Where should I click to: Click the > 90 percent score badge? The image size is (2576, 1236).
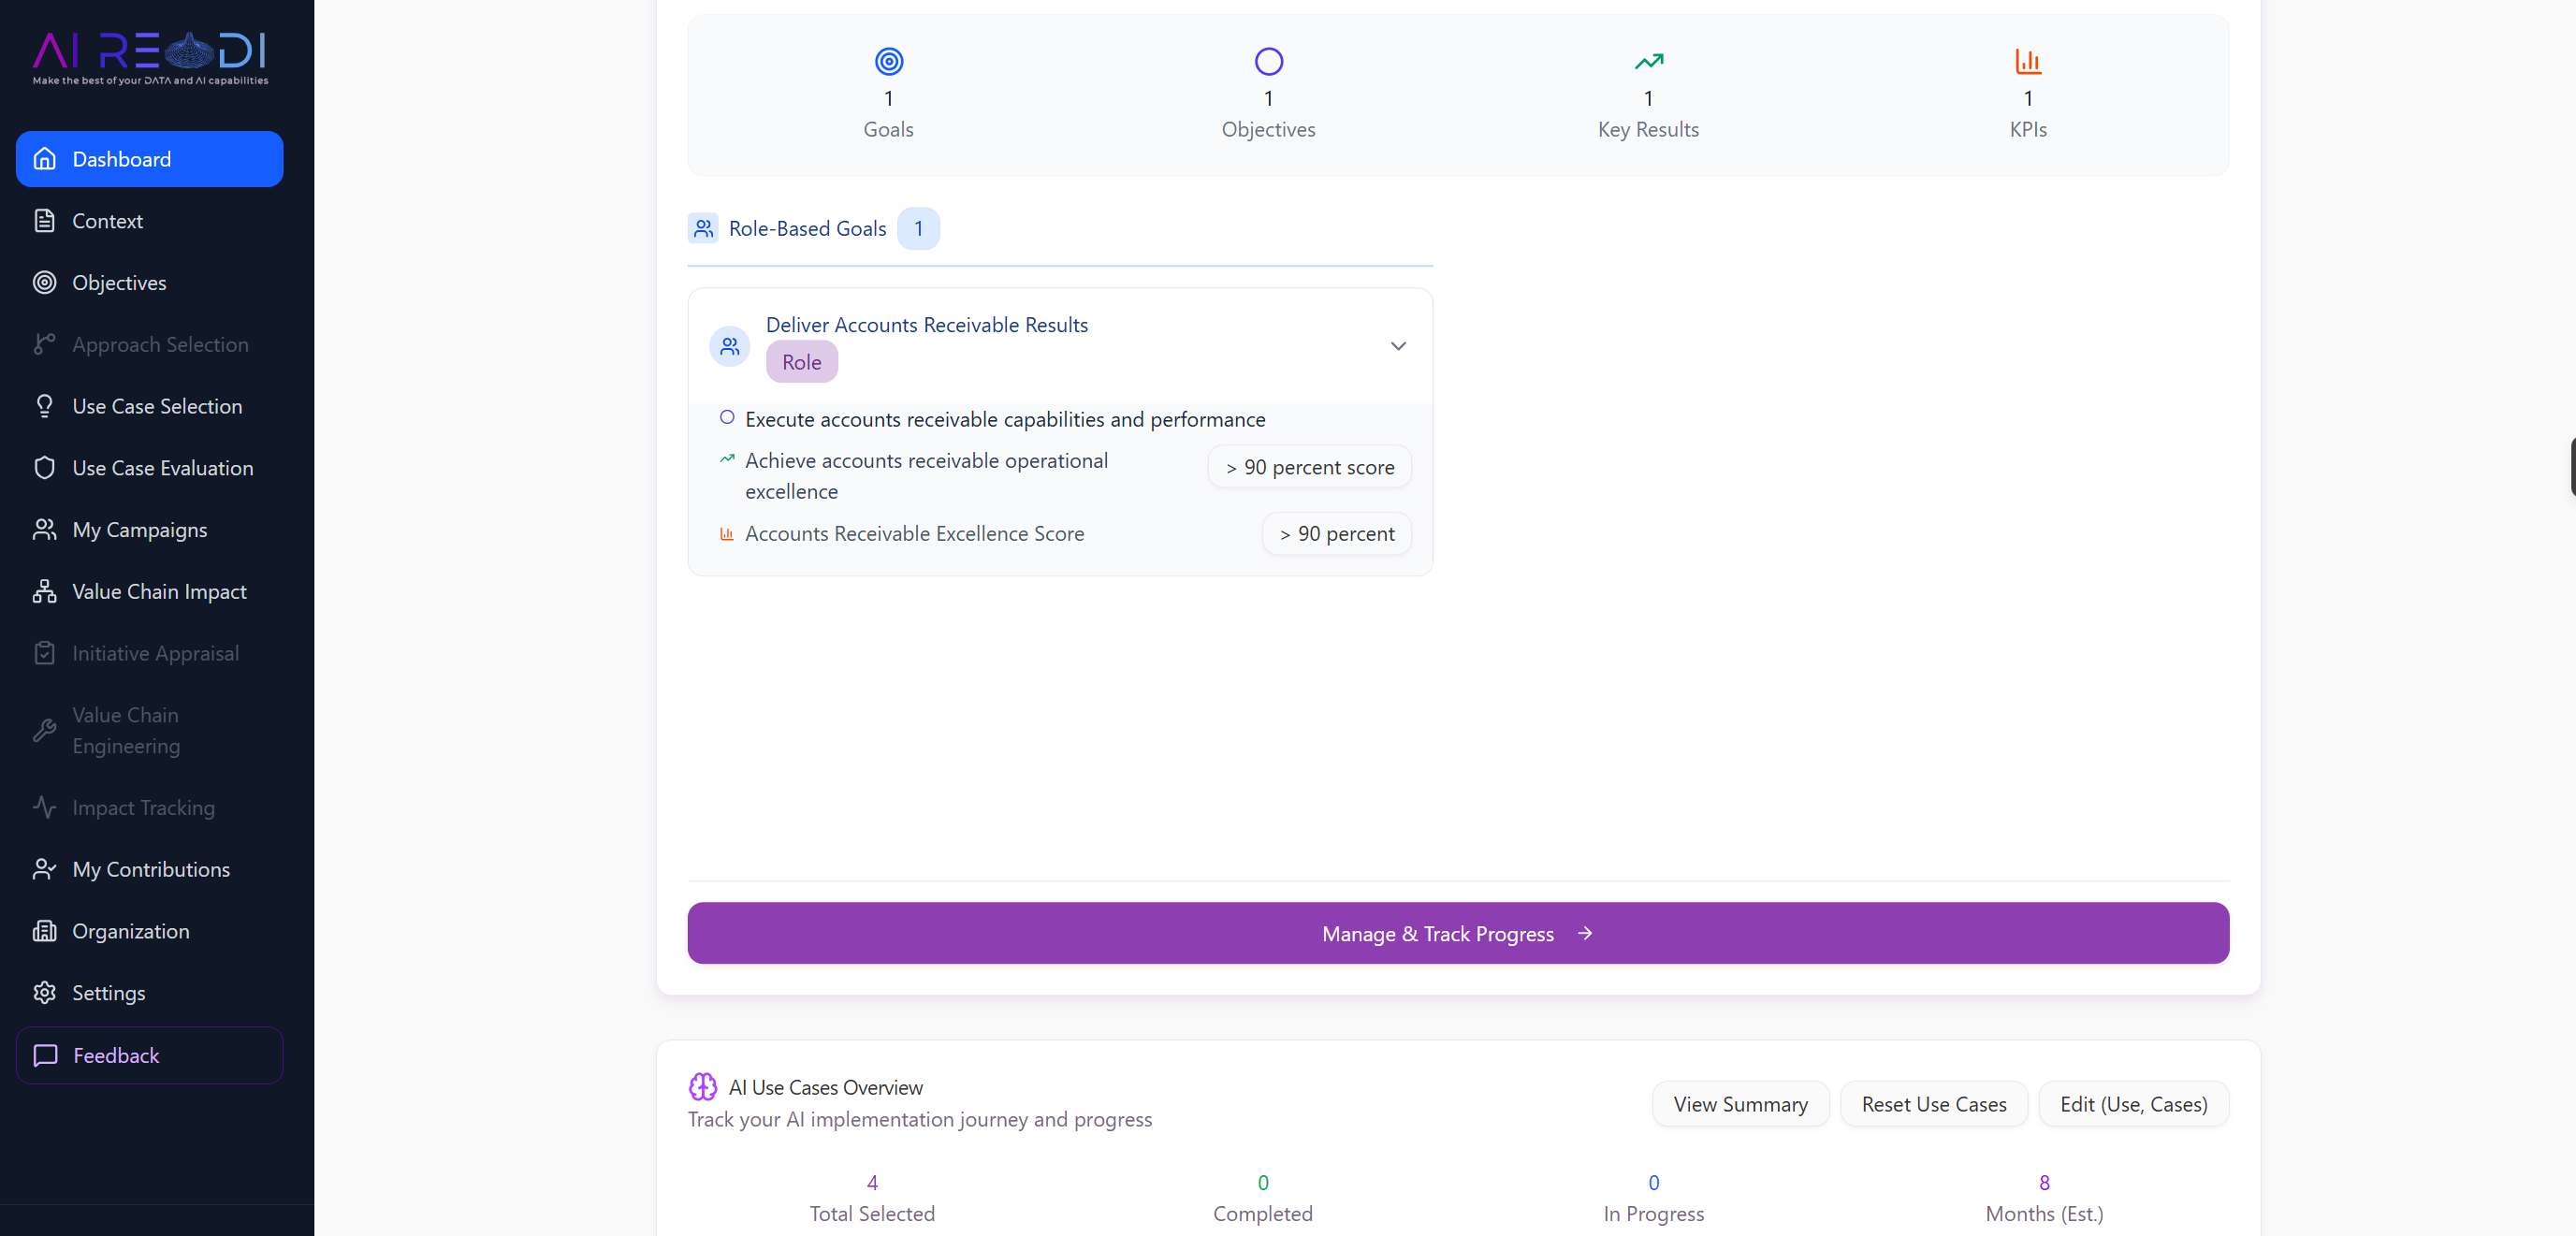coord(1309,467)
